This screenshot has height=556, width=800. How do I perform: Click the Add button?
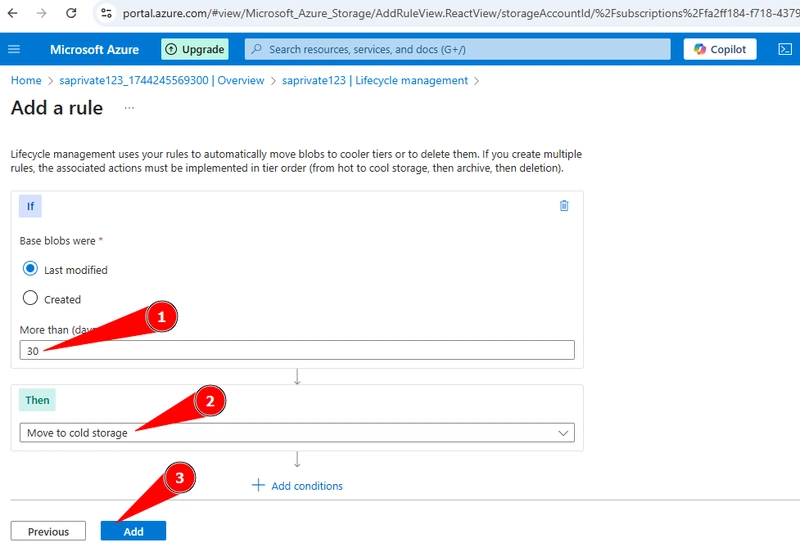(133, 531)
